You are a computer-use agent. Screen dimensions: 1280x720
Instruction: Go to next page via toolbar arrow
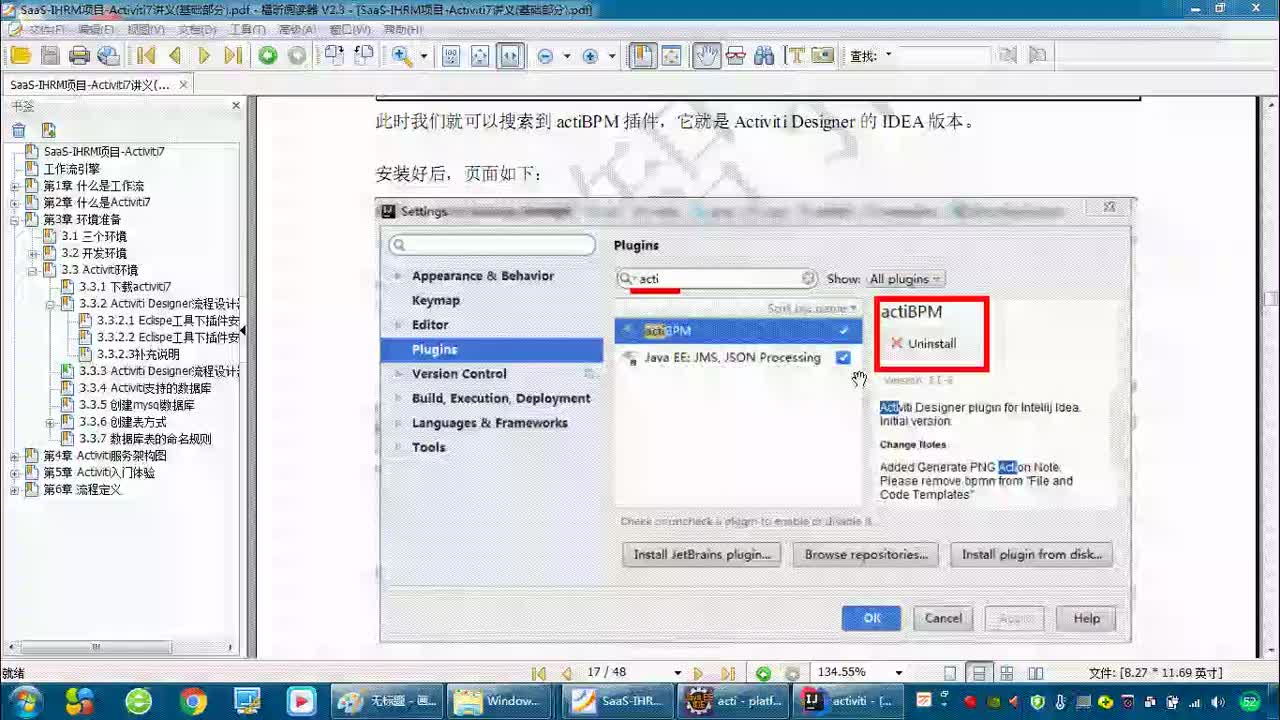204,56
